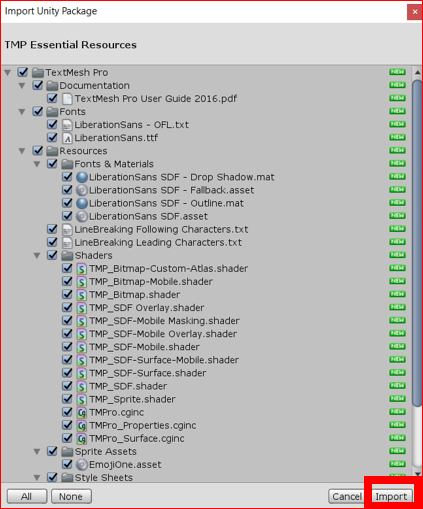This screenshot has width=423, height=509.
Task: Click the Fonts & Materials folder icon
Action: coord(67,164)
